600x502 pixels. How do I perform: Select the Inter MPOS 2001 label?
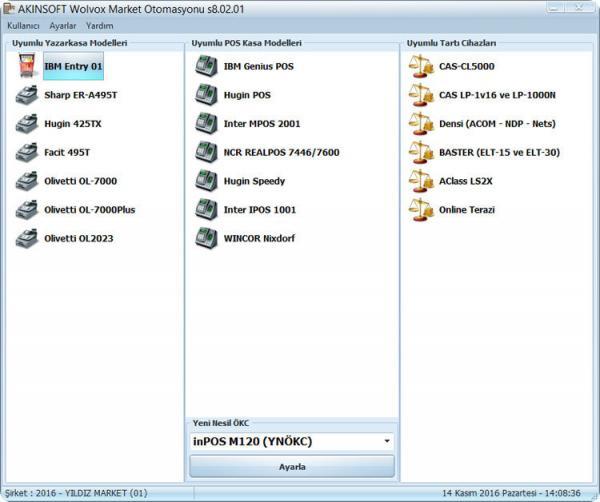(262, 124)
